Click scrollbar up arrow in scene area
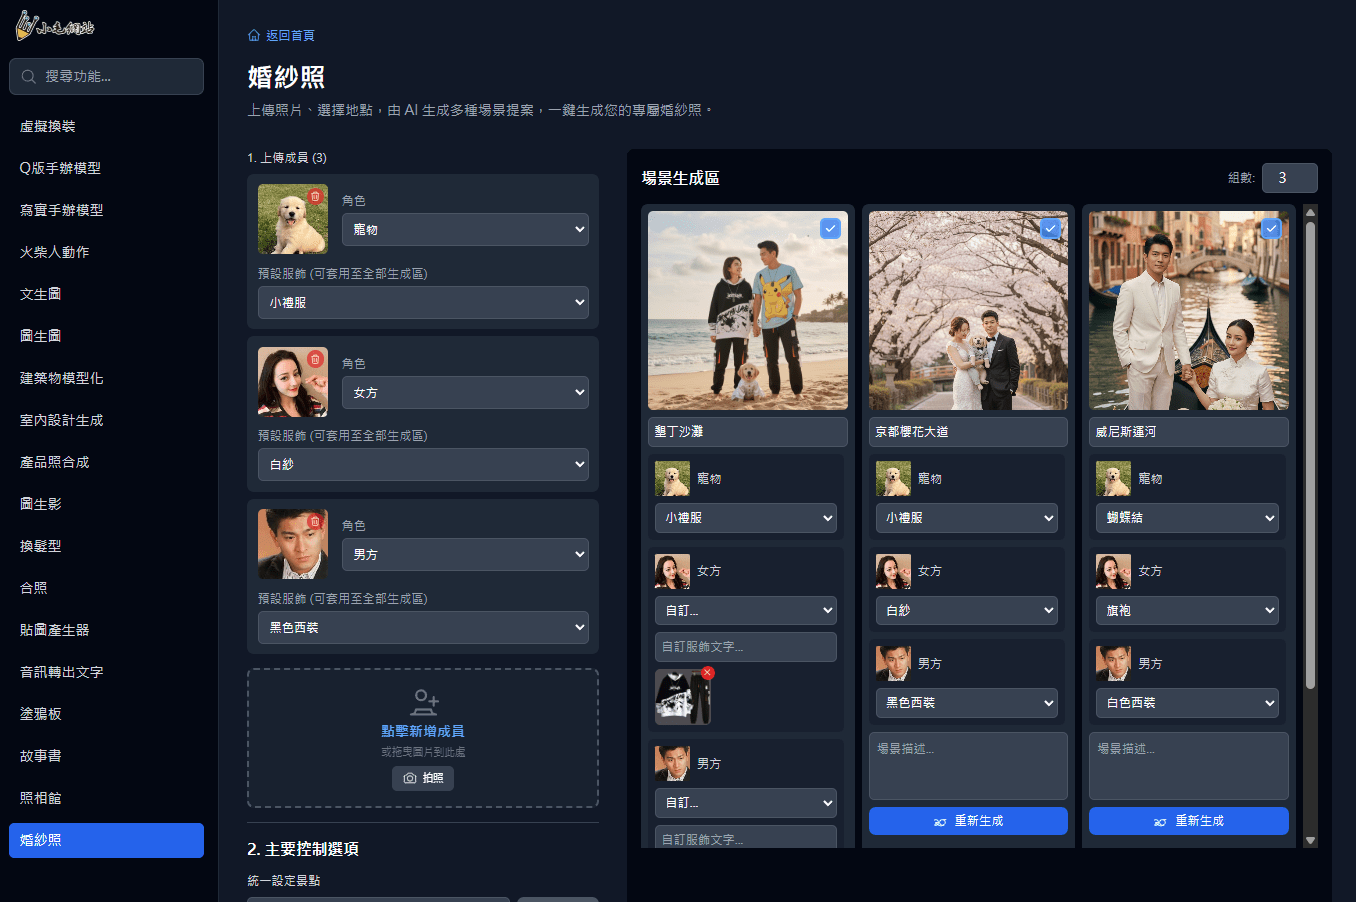Viewport: 1356px width, 902px height. [x=1310, y=212]
